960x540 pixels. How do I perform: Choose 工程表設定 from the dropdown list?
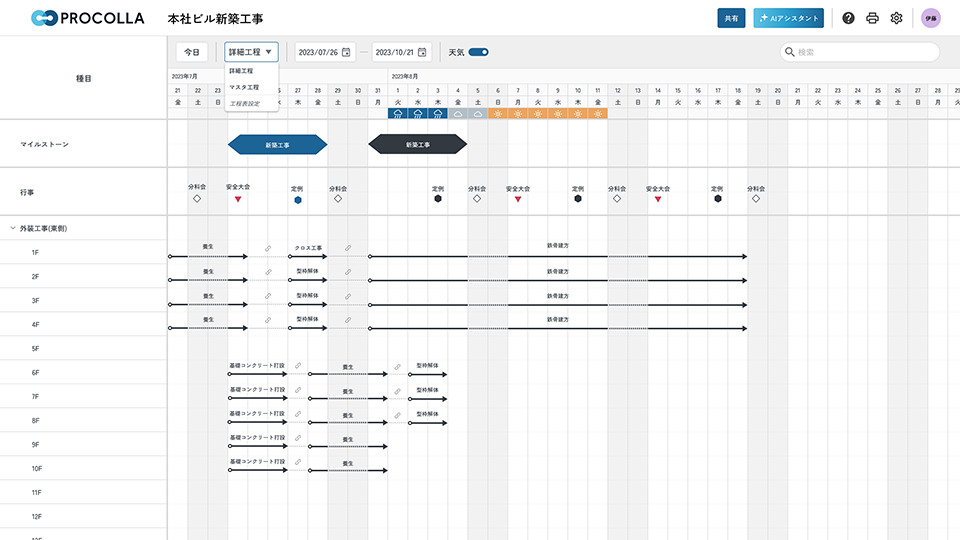coord(244,103)
